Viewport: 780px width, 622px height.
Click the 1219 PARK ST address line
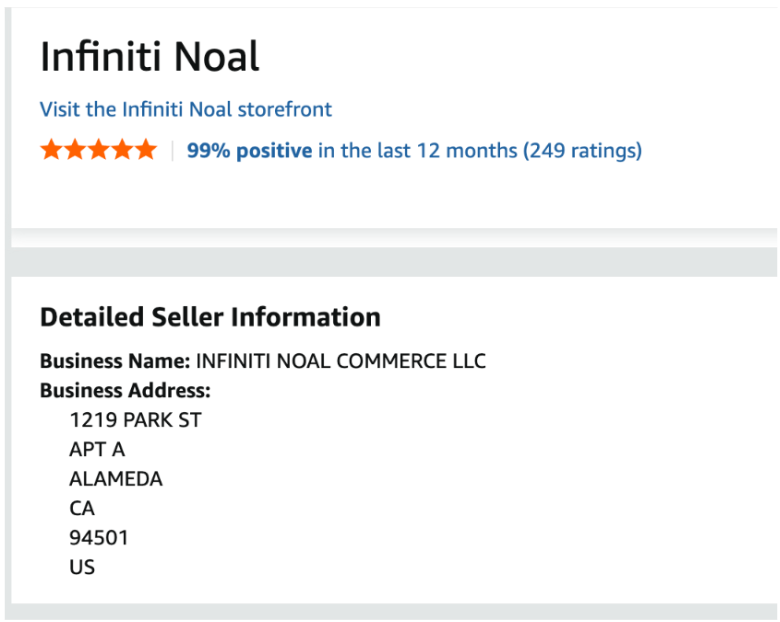pos(135,420)
